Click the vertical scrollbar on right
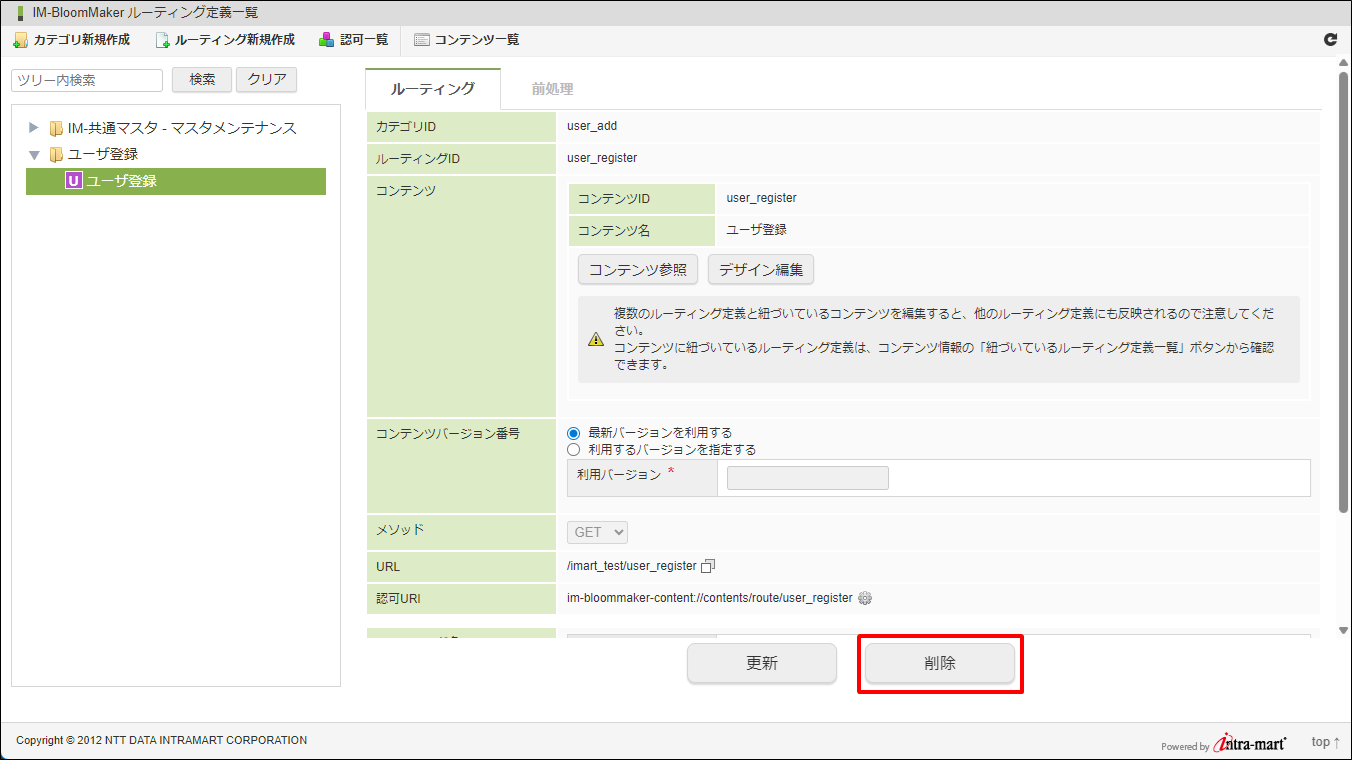The height and width of the screenshot is (760, 1352). (x=1343, y=290)
